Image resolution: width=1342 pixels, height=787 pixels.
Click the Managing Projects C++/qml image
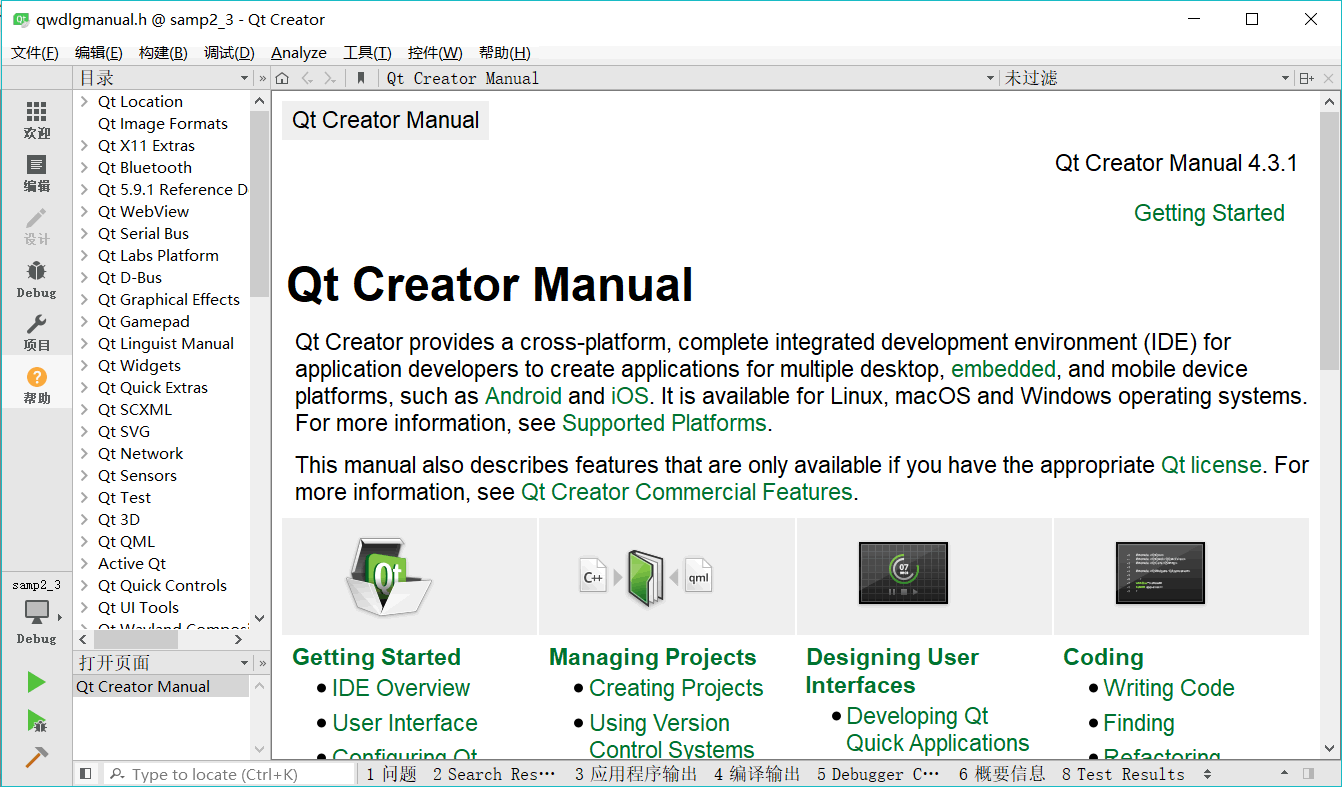pyautogui.click(x=647, y=578)
